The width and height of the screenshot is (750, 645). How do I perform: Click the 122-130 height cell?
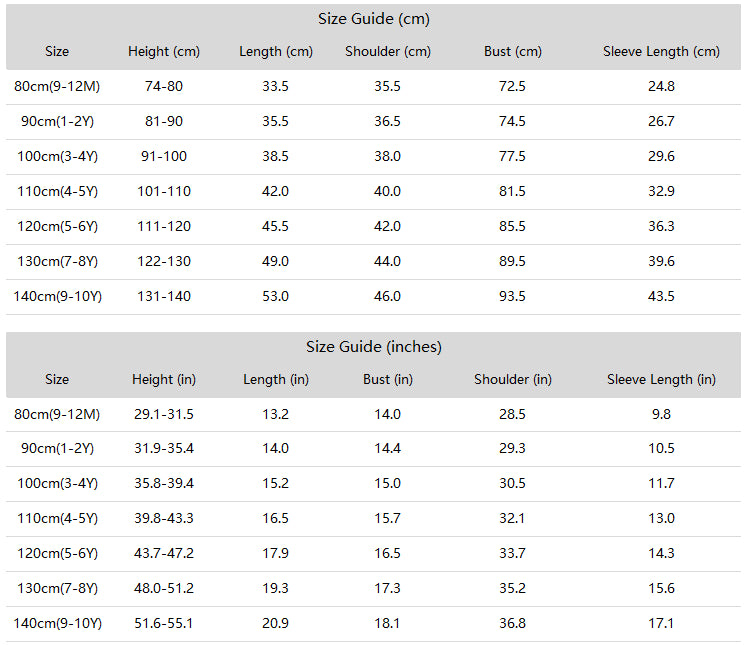click(x=164, y=261)
